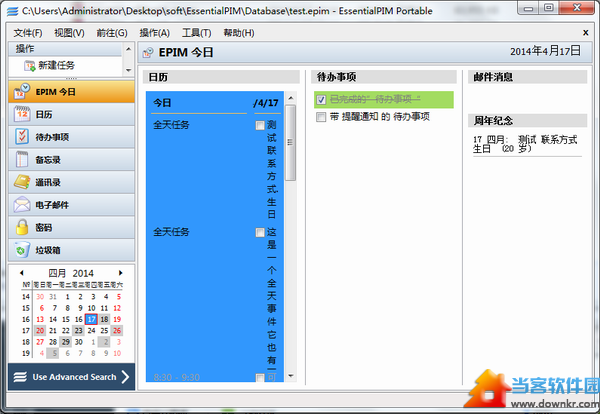Click the Advanced Search list icon
Viewport: 600px width, 414px height.
pyautogui.click(x=20, y=377)
